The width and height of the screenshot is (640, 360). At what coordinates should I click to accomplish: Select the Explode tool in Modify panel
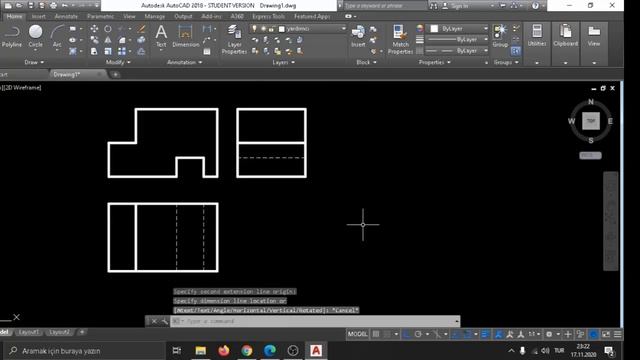(141, 40)
